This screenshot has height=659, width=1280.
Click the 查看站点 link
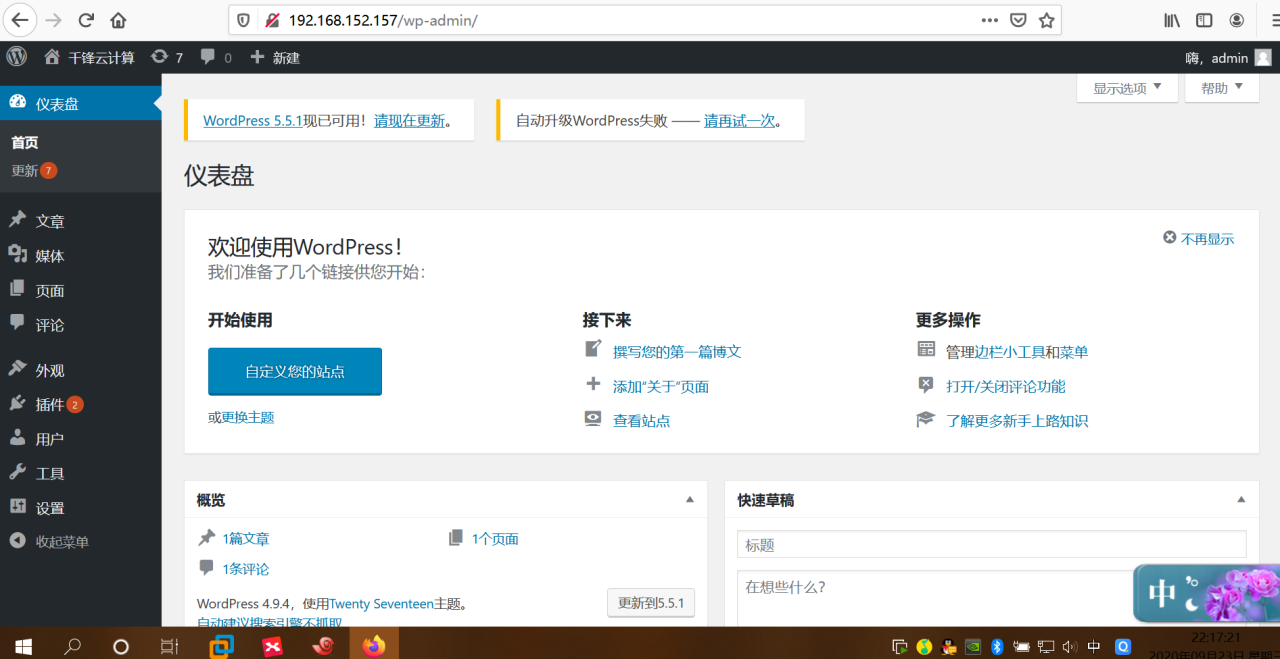tap(642, 421)
